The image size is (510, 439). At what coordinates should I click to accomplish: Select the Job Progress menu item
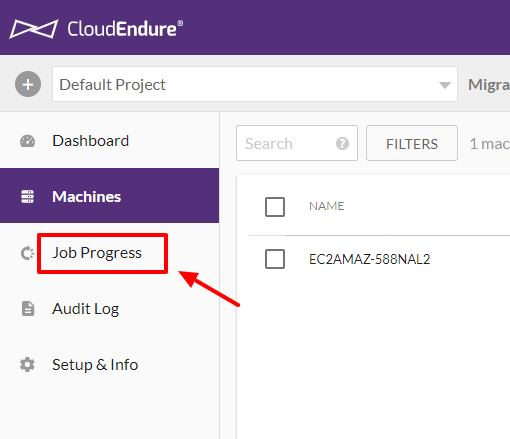pyautogui.click(x=109, y=253)
